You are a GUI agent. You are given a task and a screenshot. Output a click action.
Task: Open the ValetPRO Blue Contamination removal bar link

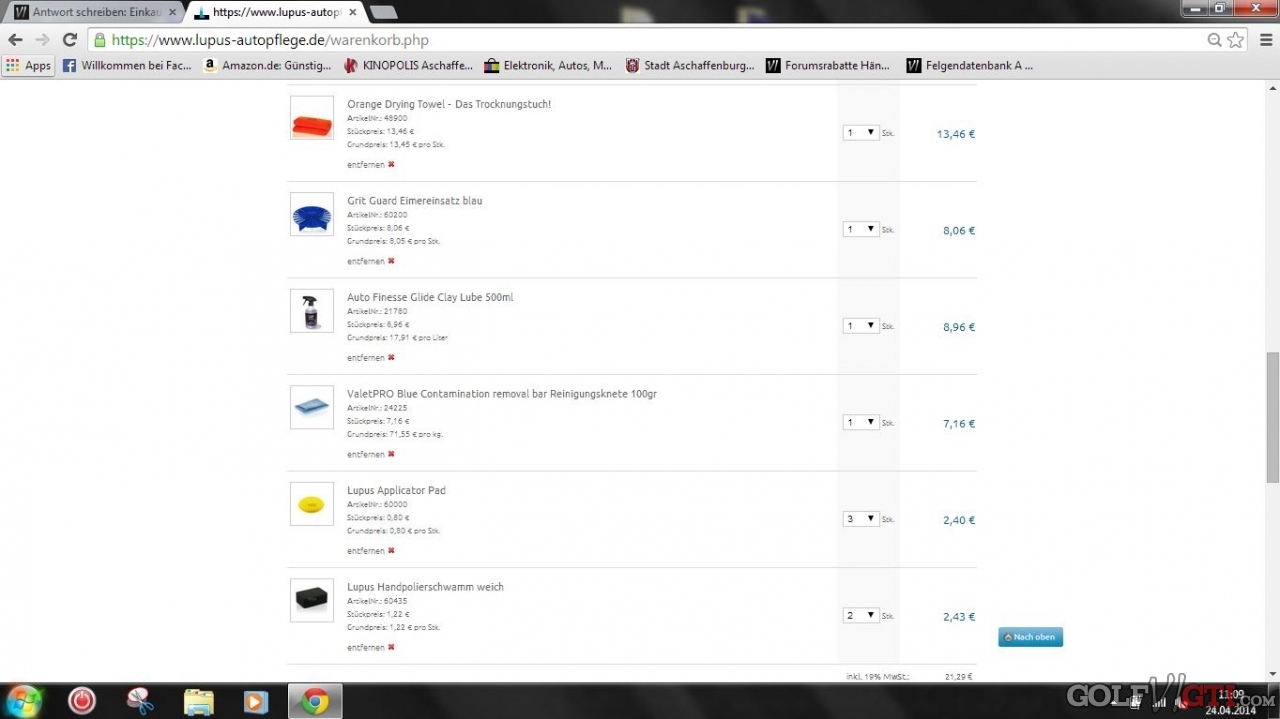point(502,394)
